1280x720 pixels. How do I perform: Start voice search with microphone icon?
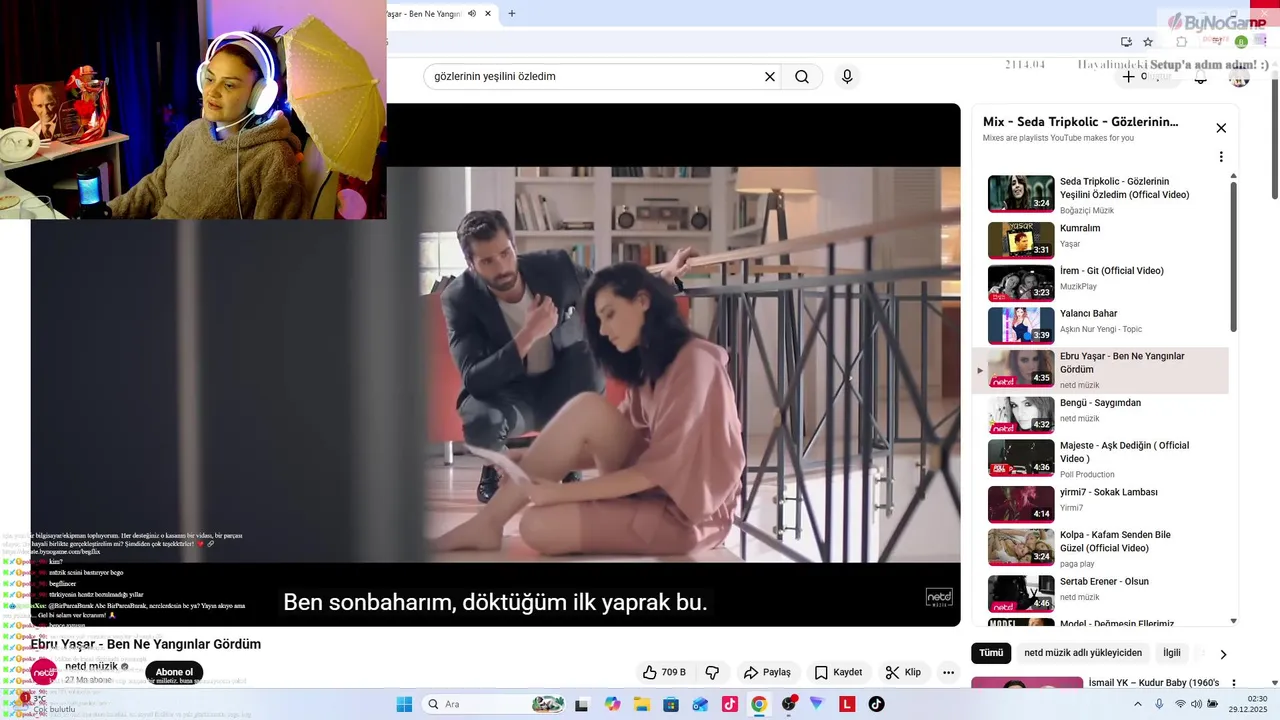[x=847, y=77]
